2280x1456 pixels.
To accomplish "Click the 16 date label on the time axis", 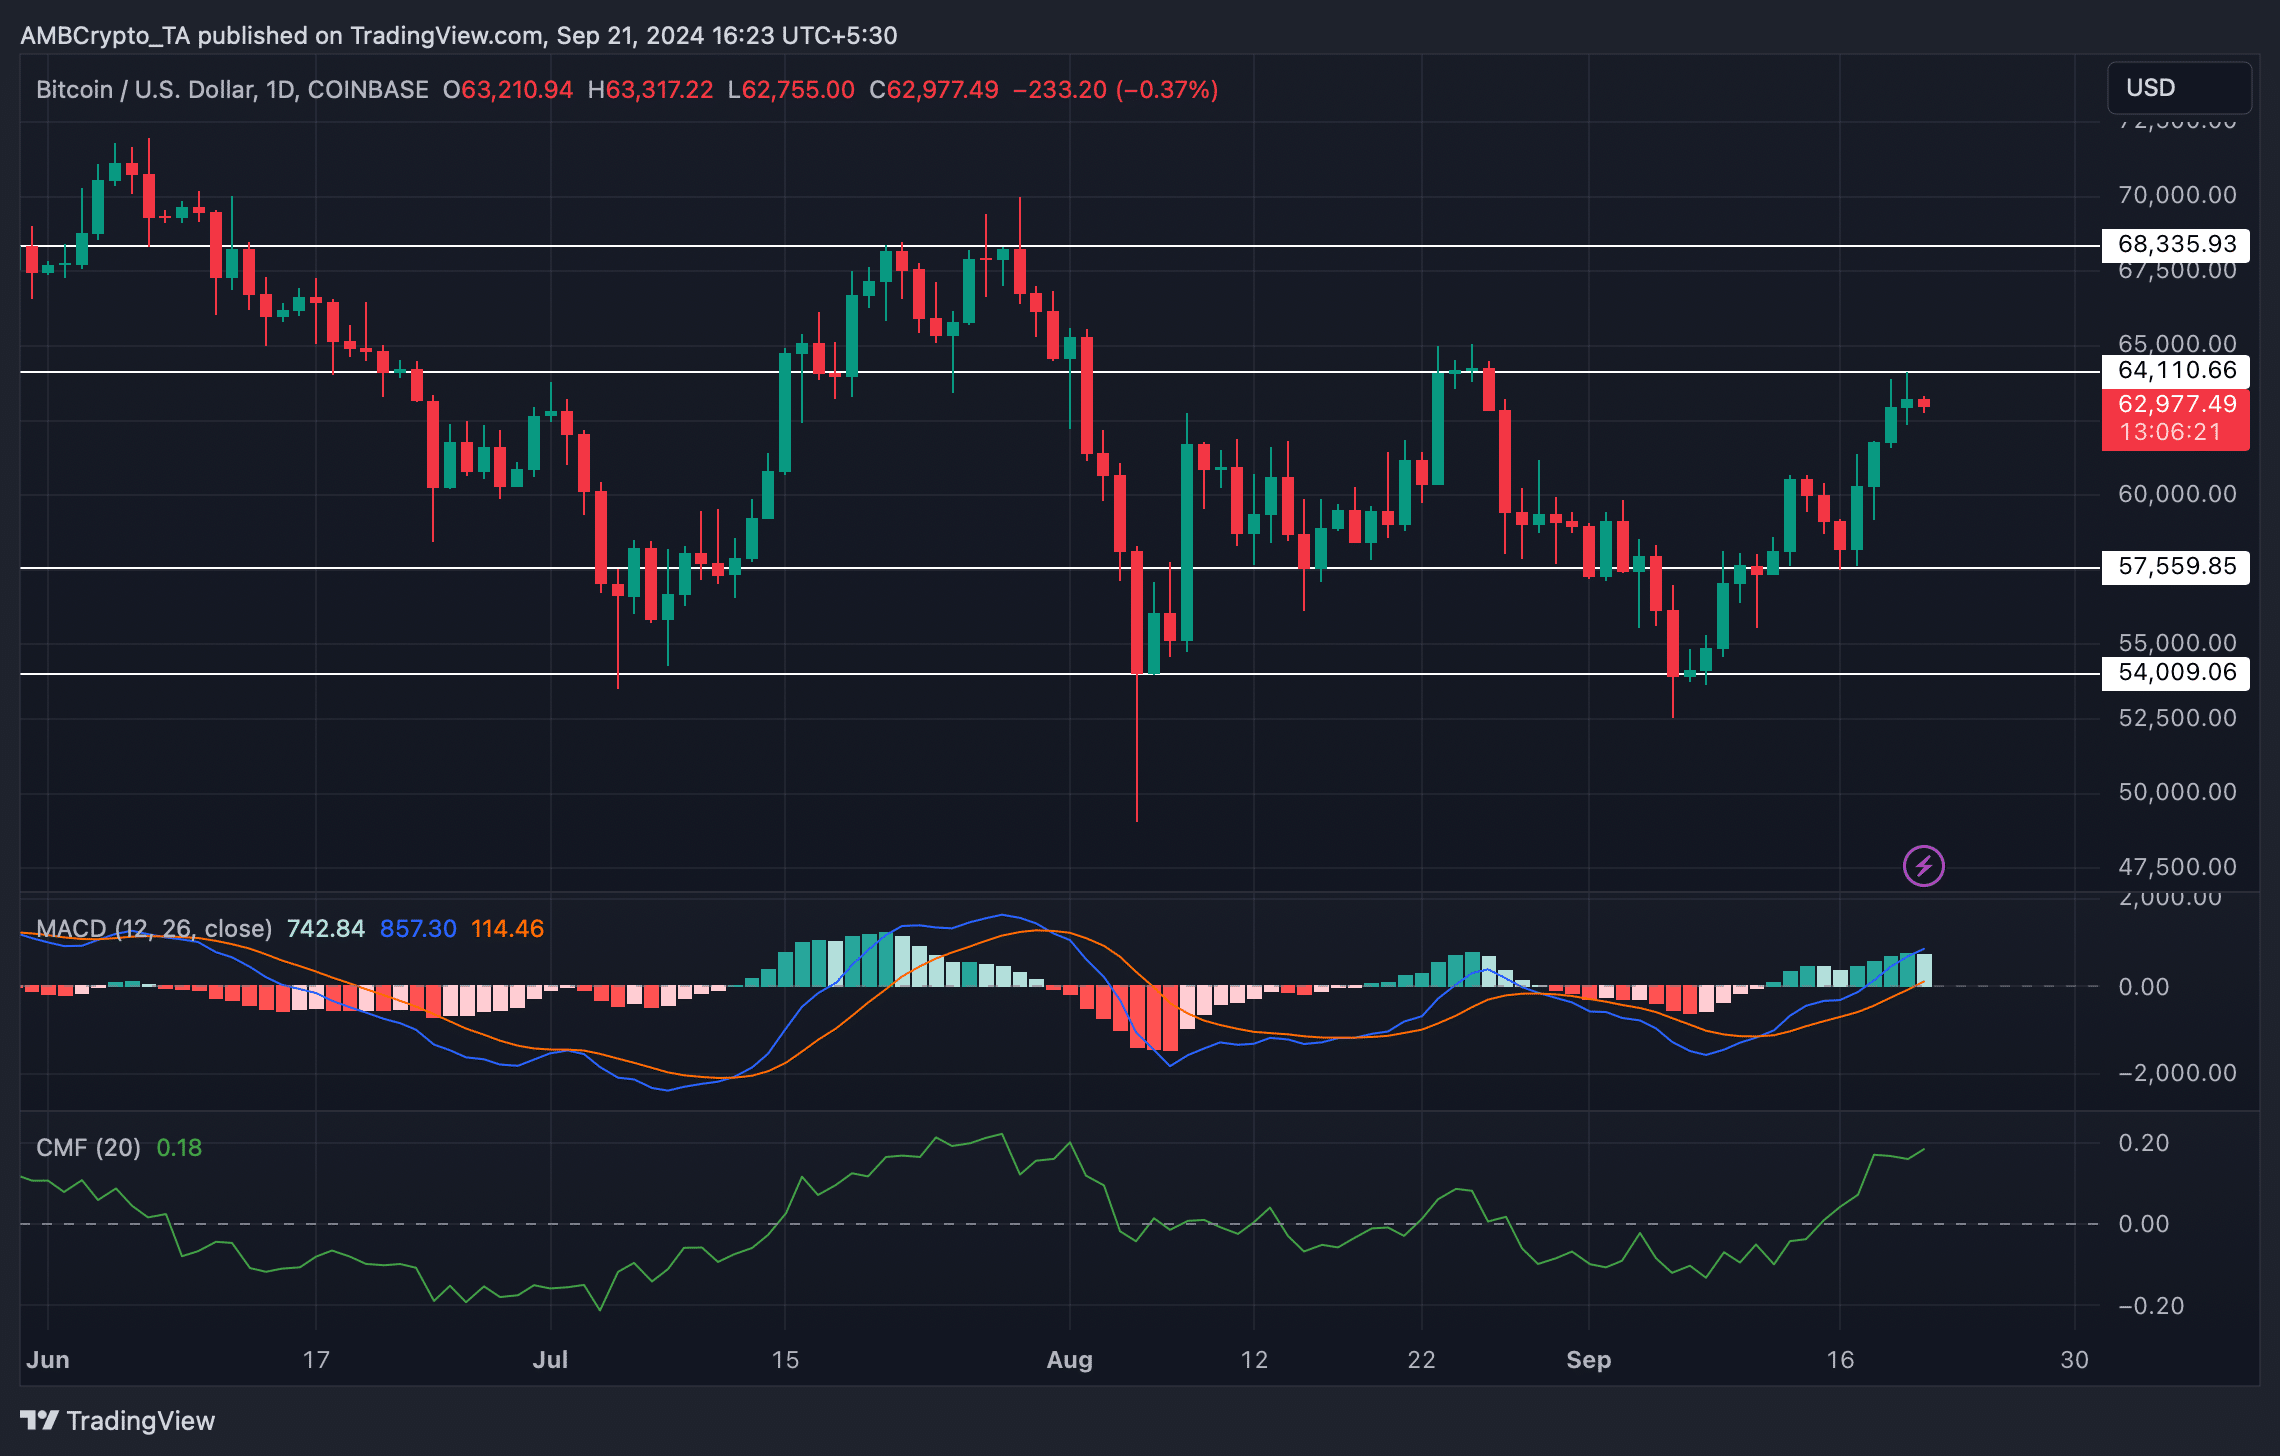I will (x=1840, y=1360).
